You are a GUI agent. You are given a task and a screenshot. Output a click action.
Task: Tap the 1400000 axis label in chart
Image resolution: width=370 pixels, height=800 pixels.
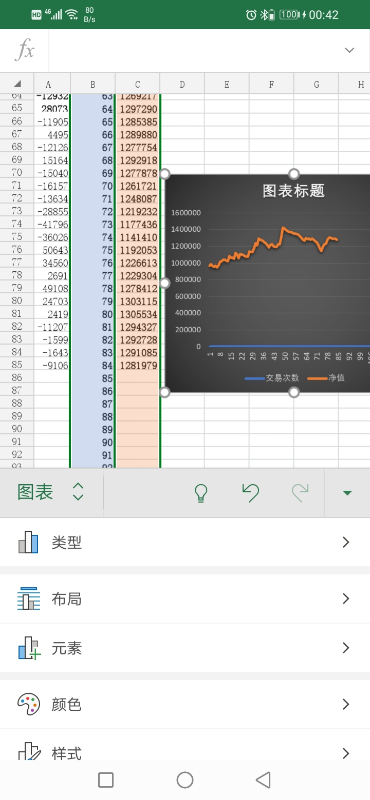click(x=186, y=230)
